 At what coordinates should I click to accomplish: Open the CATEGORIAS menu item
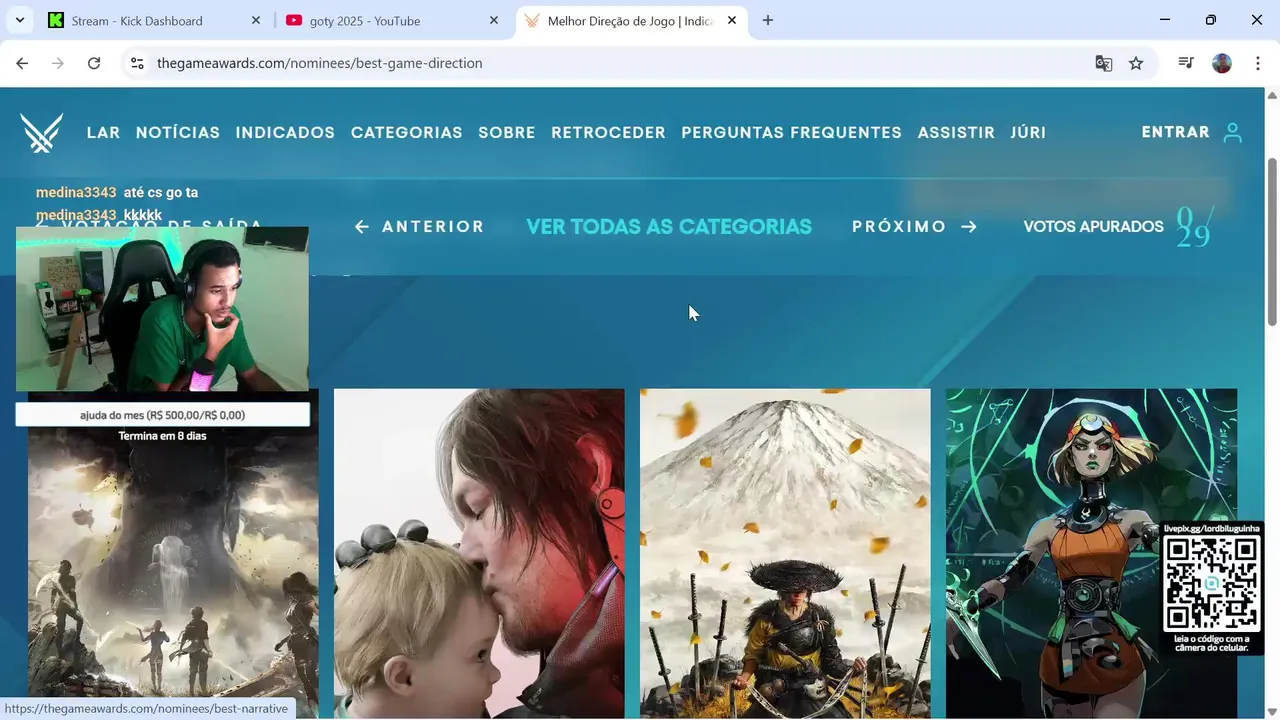(x=406, y=132)
